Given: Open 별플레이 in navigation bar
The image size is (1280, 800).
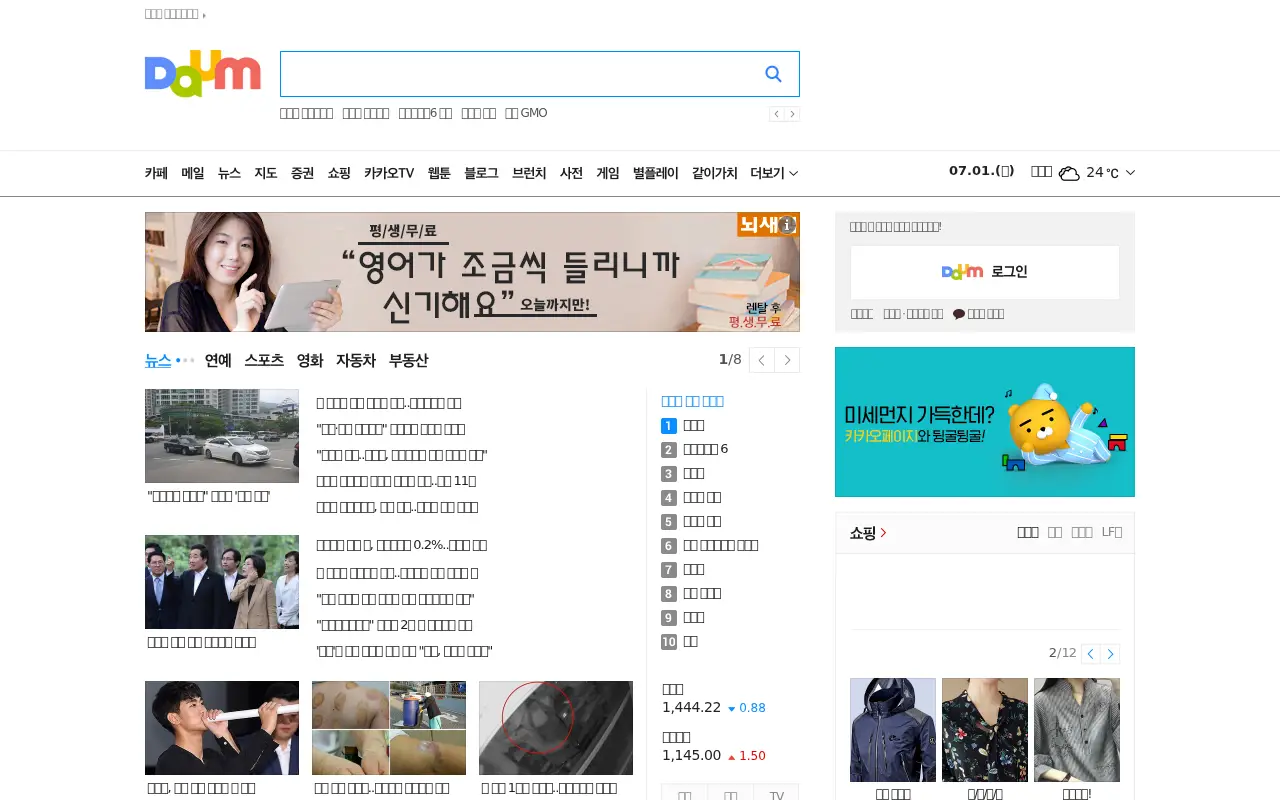Looking at the screenshot, I should tap(655, 173).
